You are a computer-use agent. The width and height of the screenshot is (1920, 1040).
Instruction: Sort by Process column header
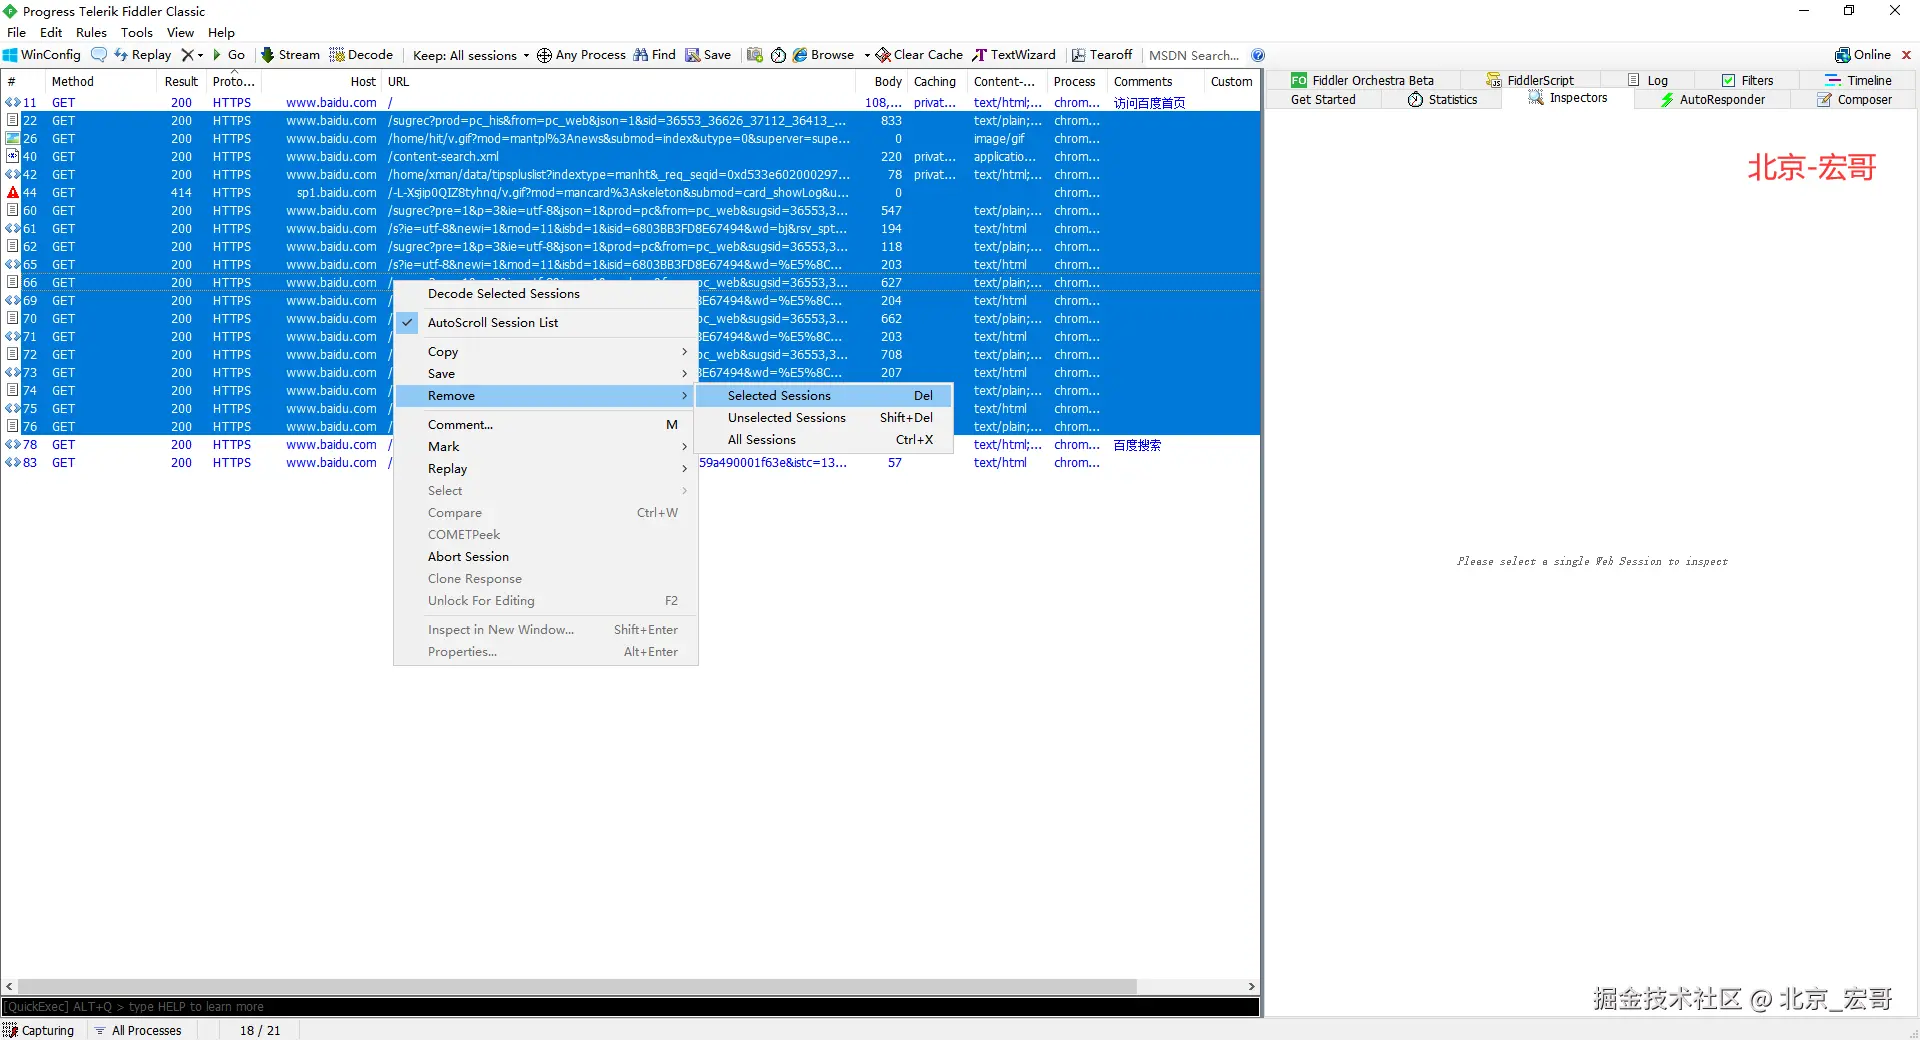(x=1075, y=81)
